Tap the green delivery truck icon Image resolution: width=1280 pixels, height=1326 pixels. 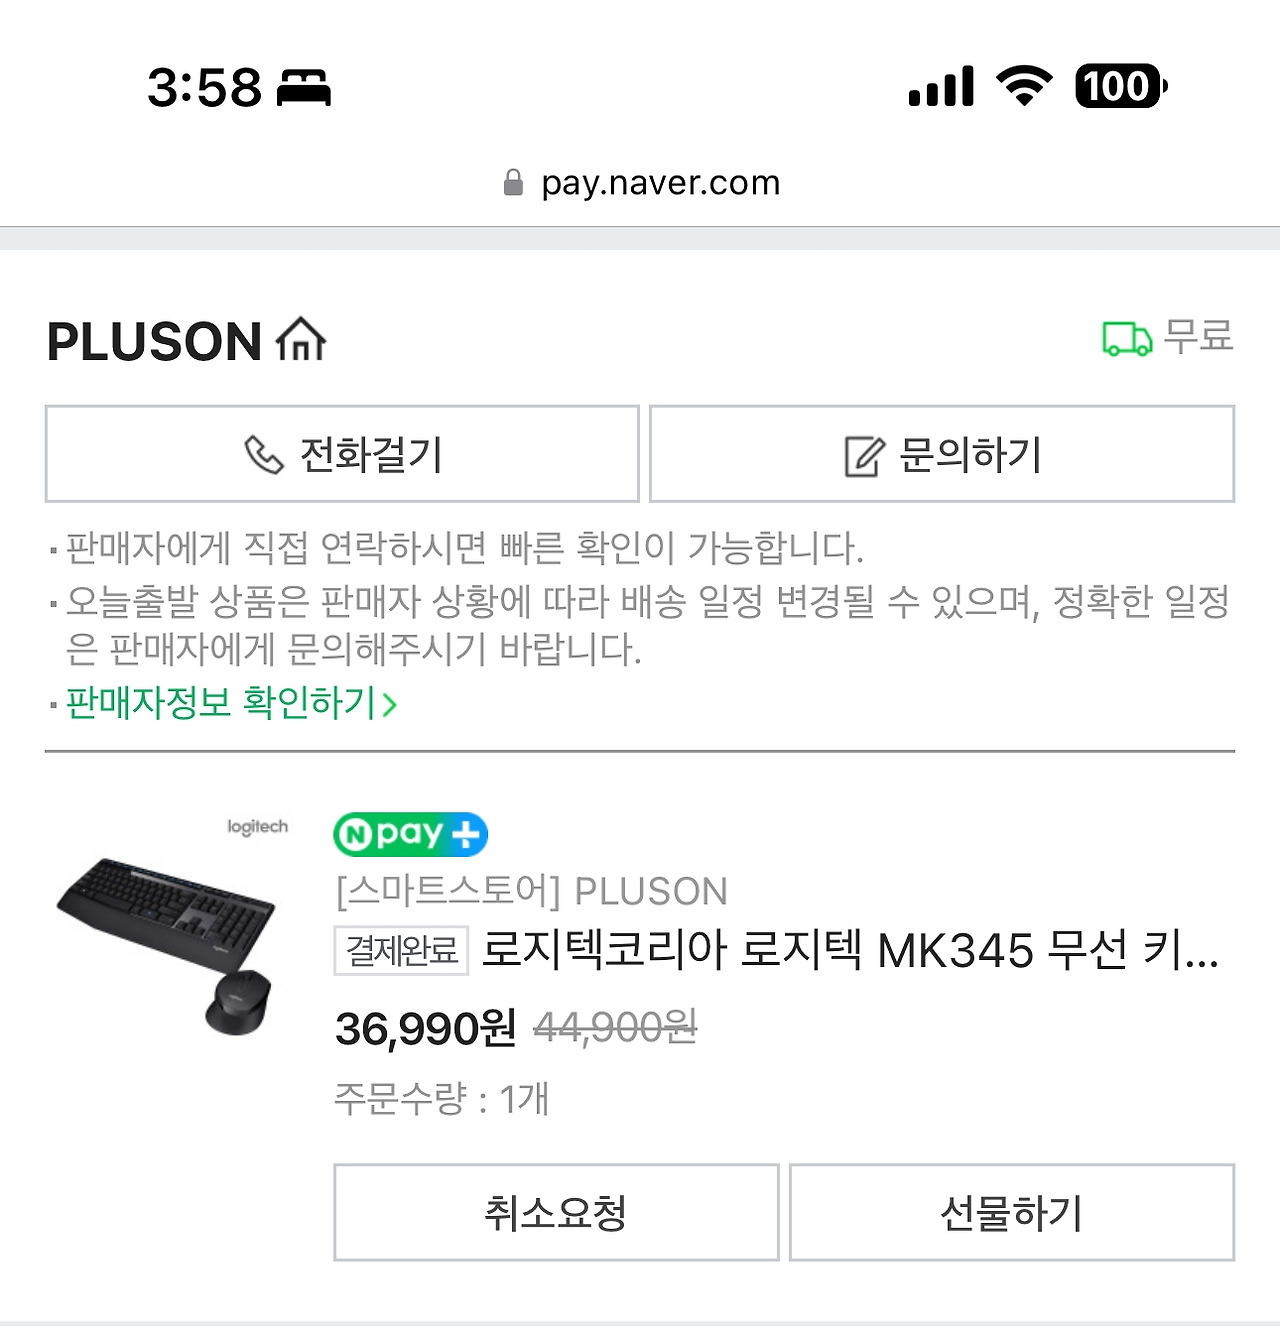point(1127,338)
